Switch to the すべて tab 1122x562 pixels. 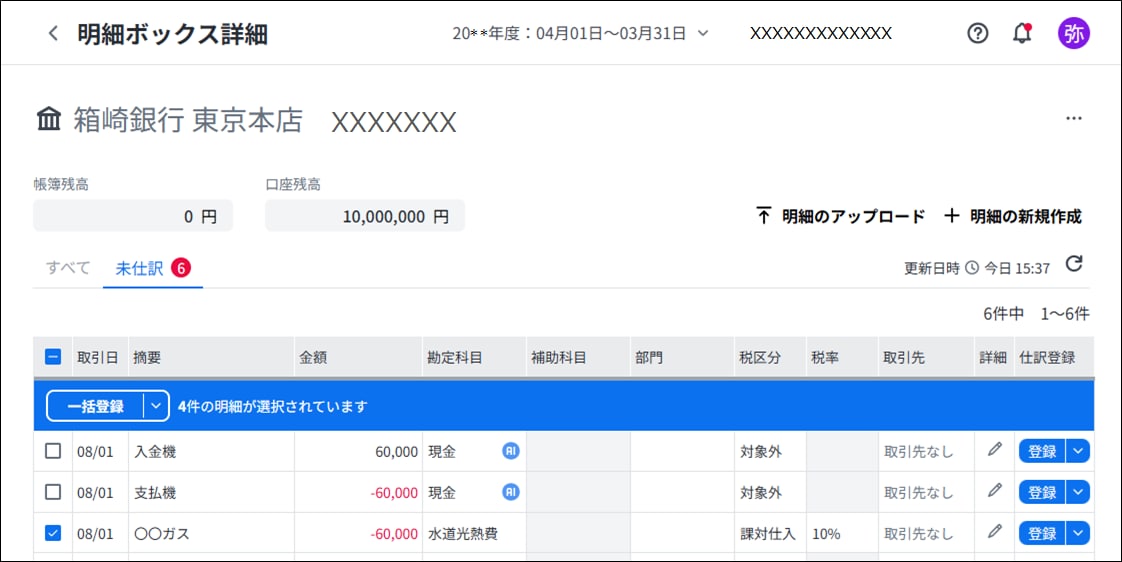coord(68,268)
